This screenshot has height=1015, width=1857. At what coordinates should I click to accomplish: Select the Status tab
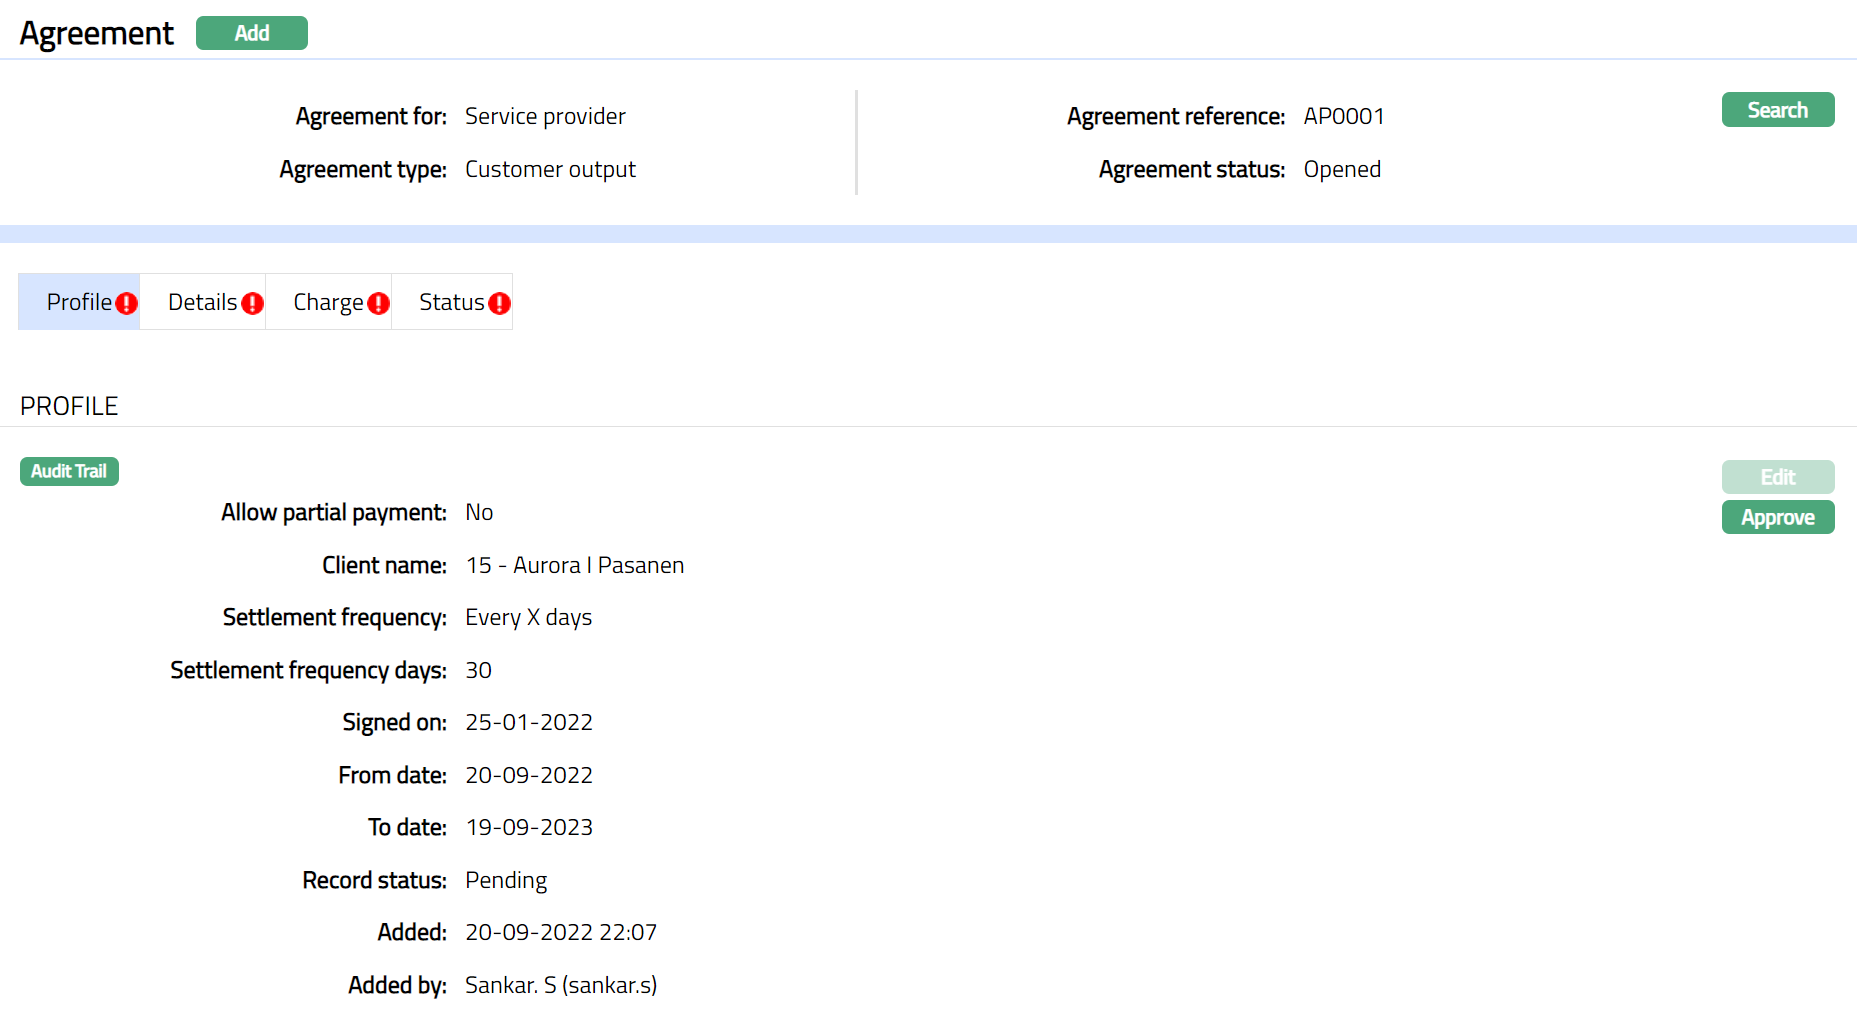click(451, 302)
